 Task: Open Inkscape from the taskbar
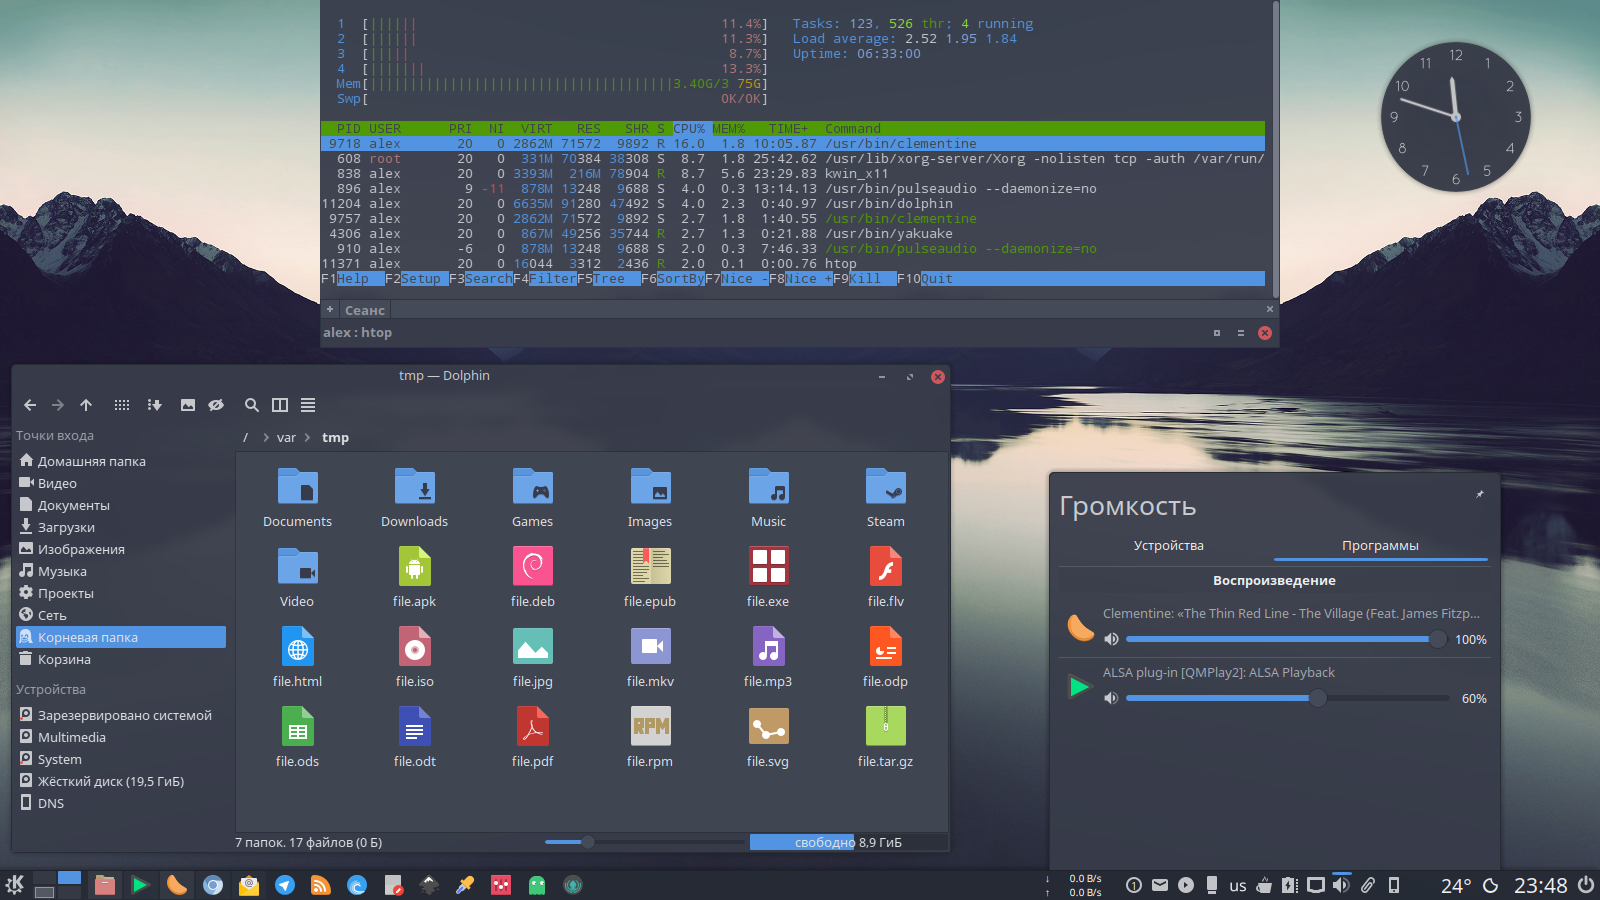point(429,885)
